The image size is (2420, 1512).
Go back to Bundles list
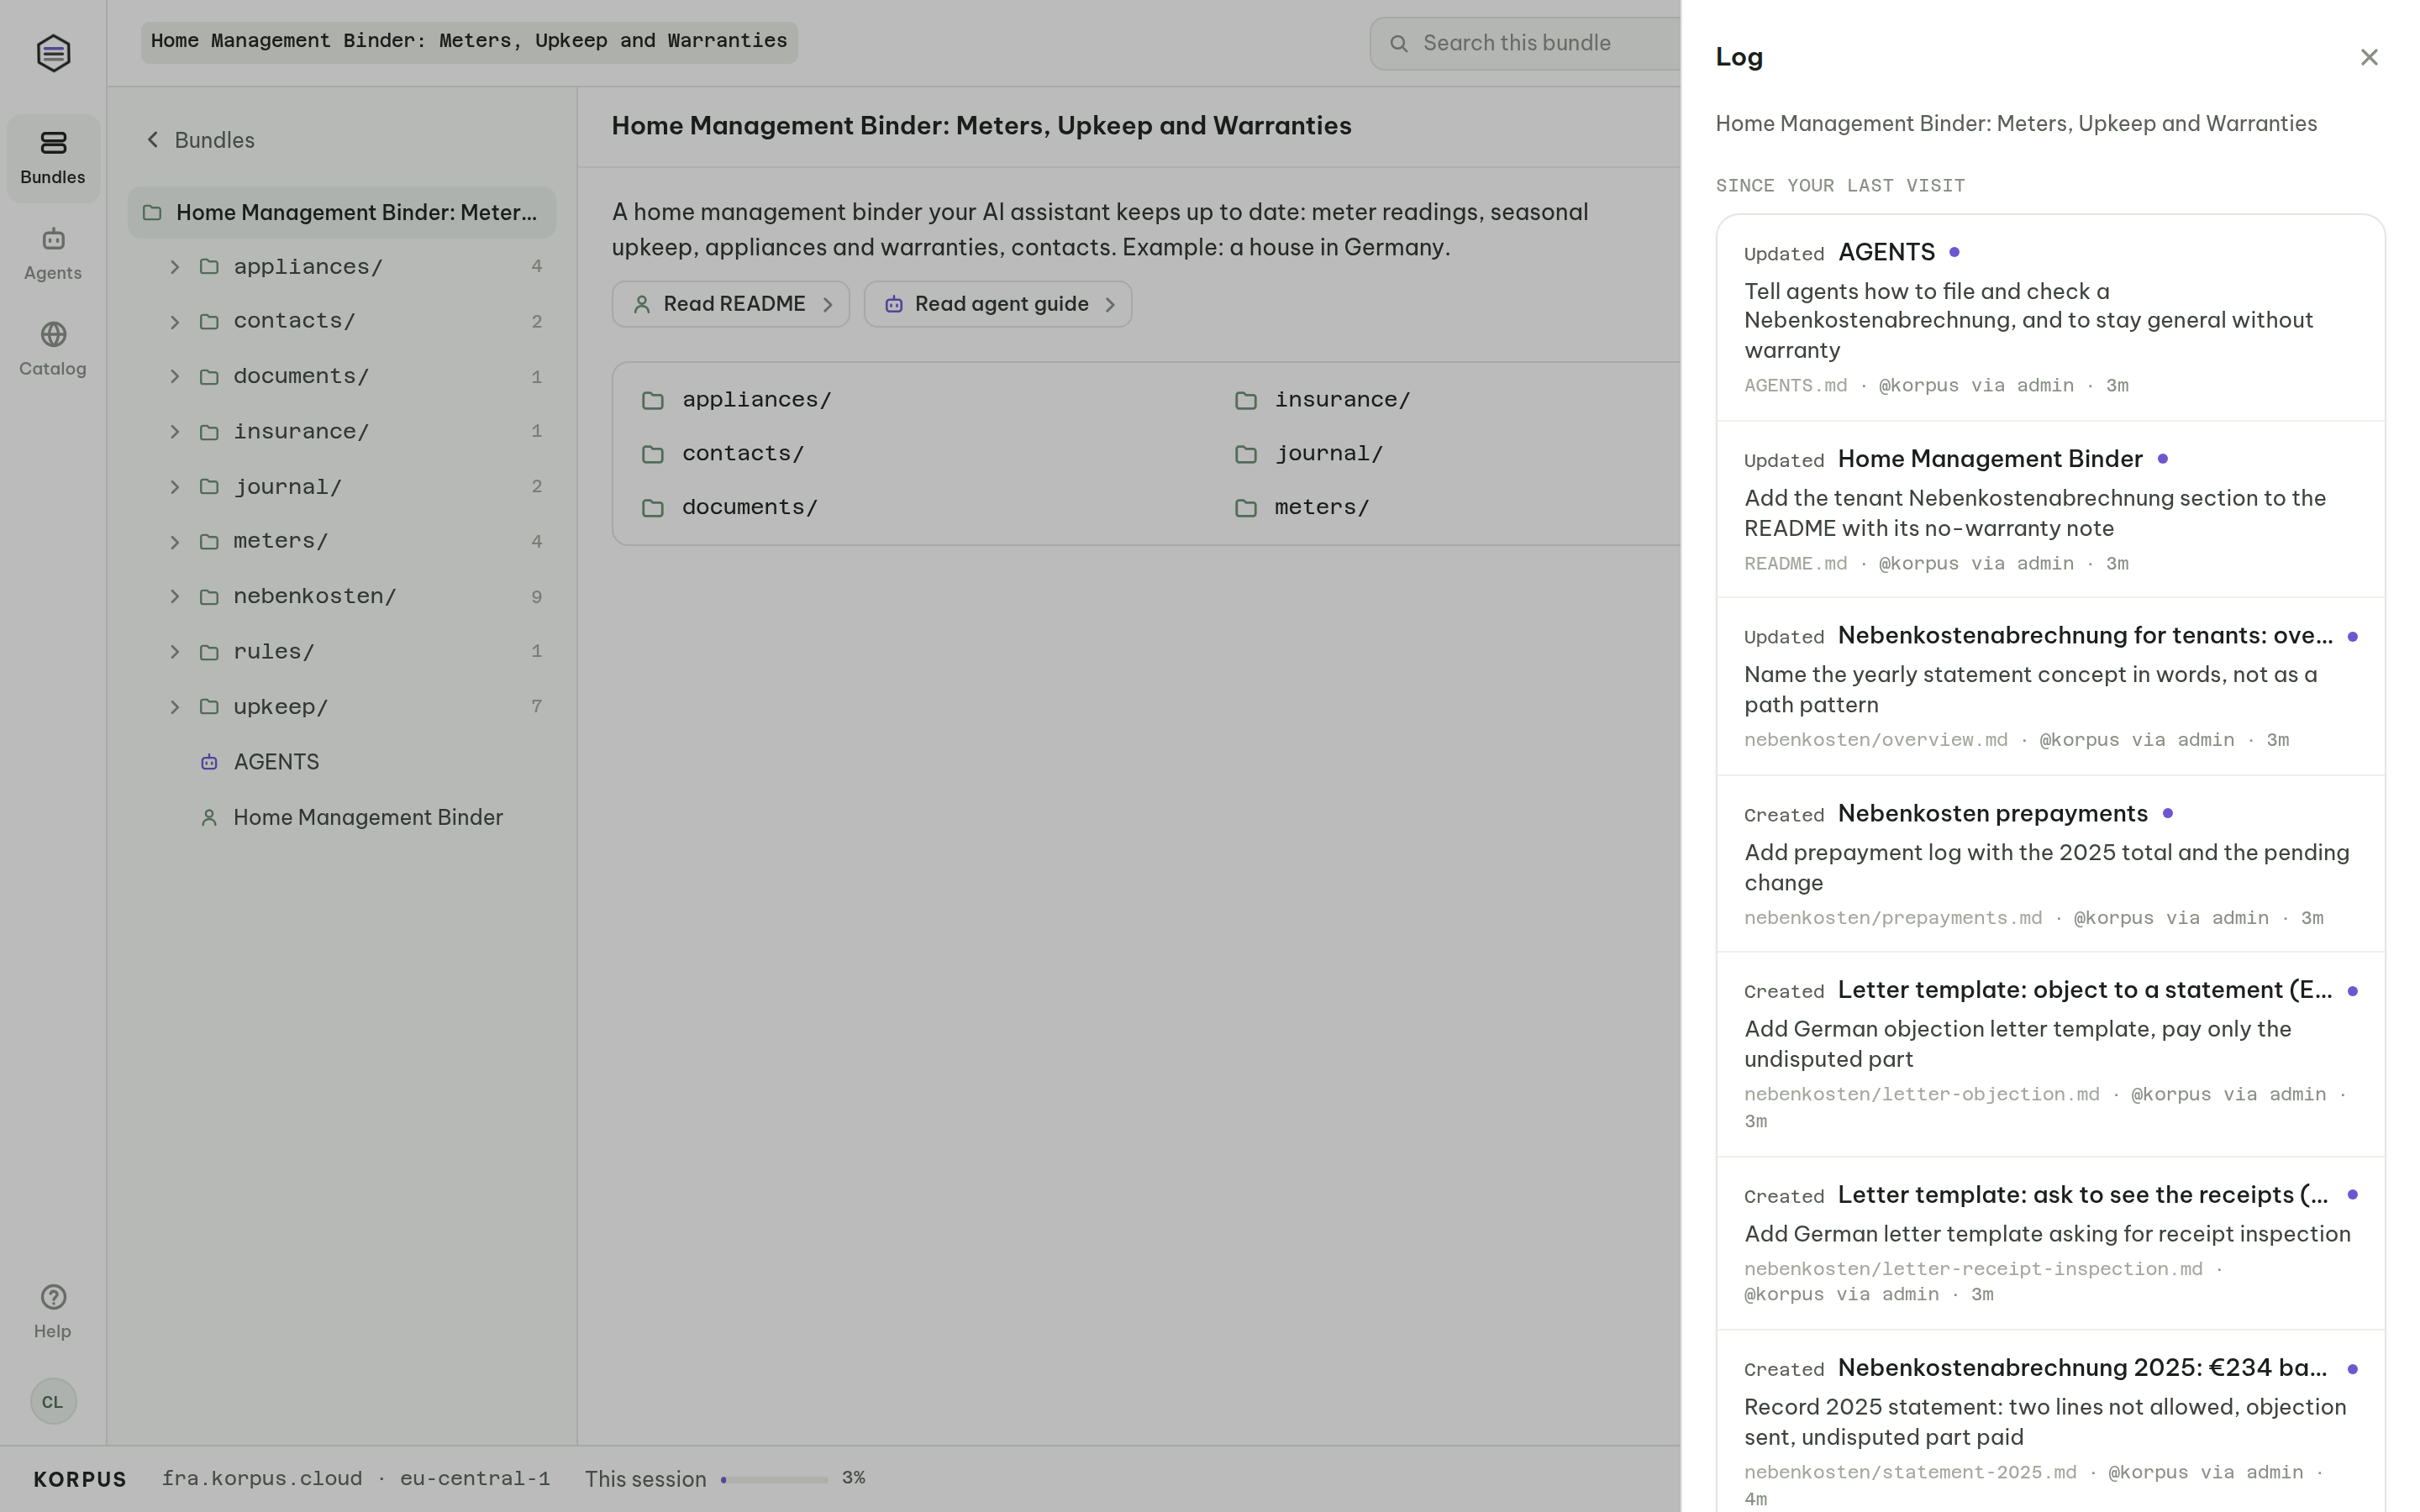[200, 140]
